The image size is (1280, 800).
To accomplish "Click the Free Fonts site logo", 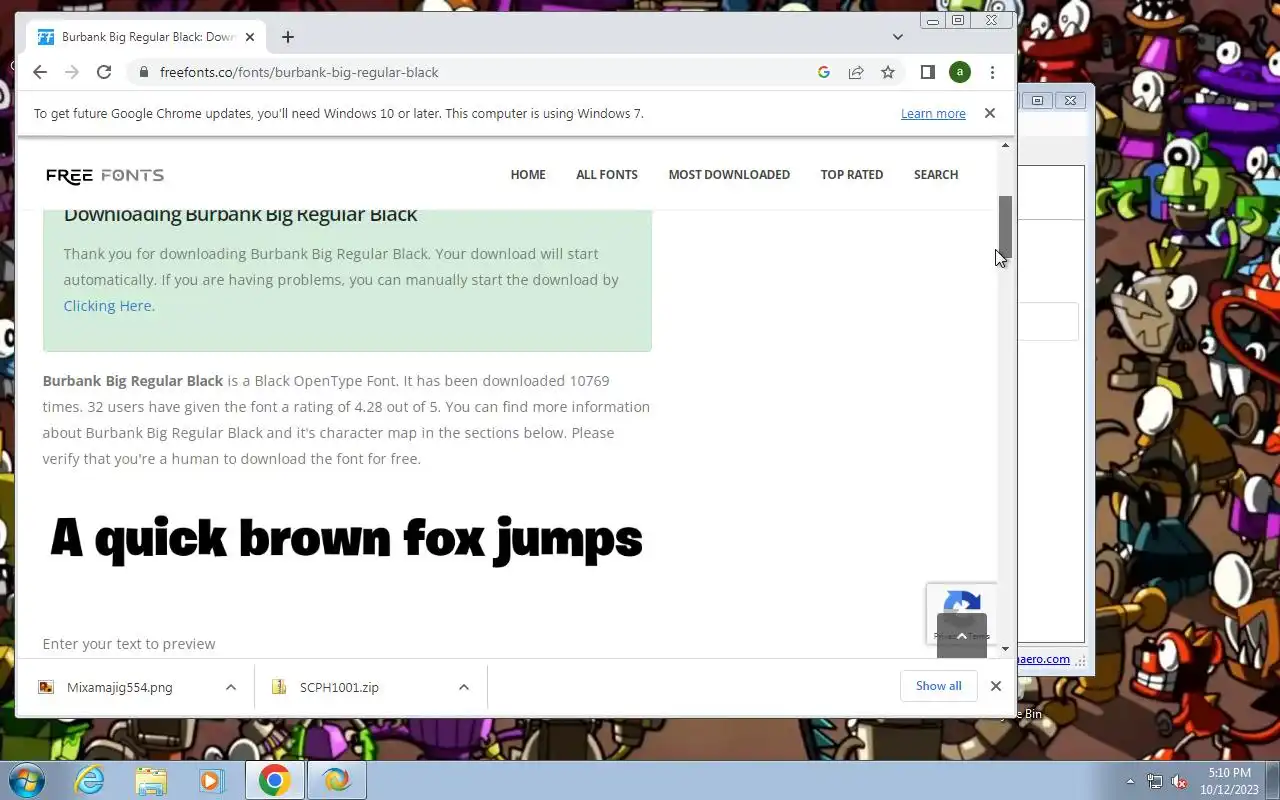I will point(105,175).
